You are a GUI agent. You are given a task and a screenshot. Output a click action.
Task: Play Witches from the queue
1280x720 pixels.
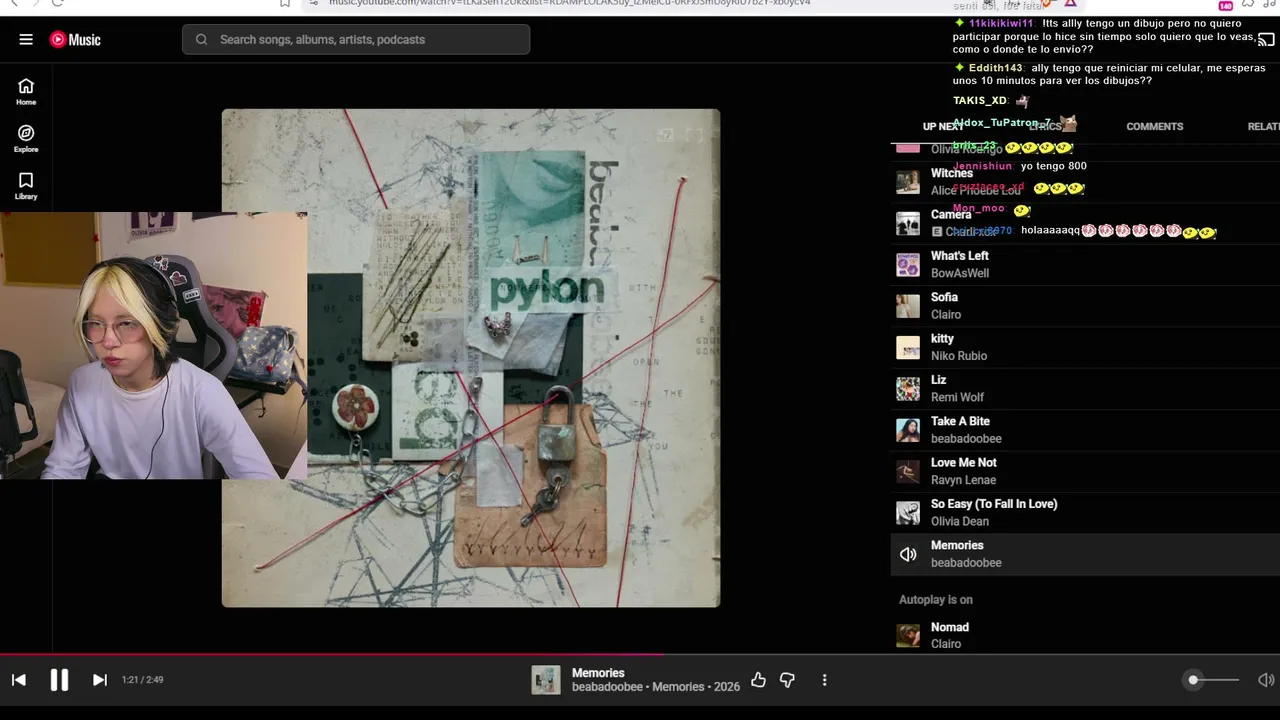click(1085, 182)
